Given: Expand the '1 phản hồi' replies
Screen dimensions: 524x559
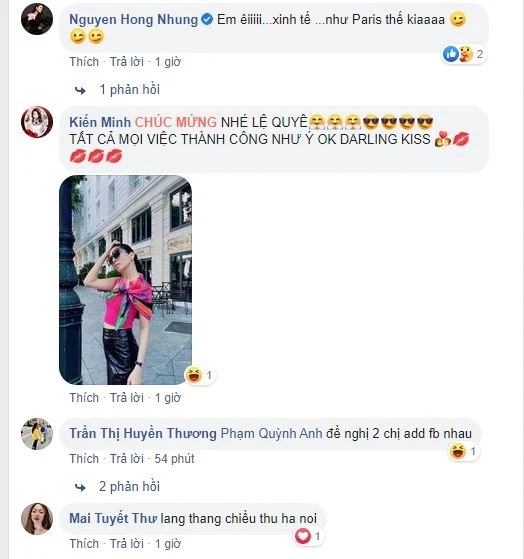Looking at the screenshot, I should (130, 89).
